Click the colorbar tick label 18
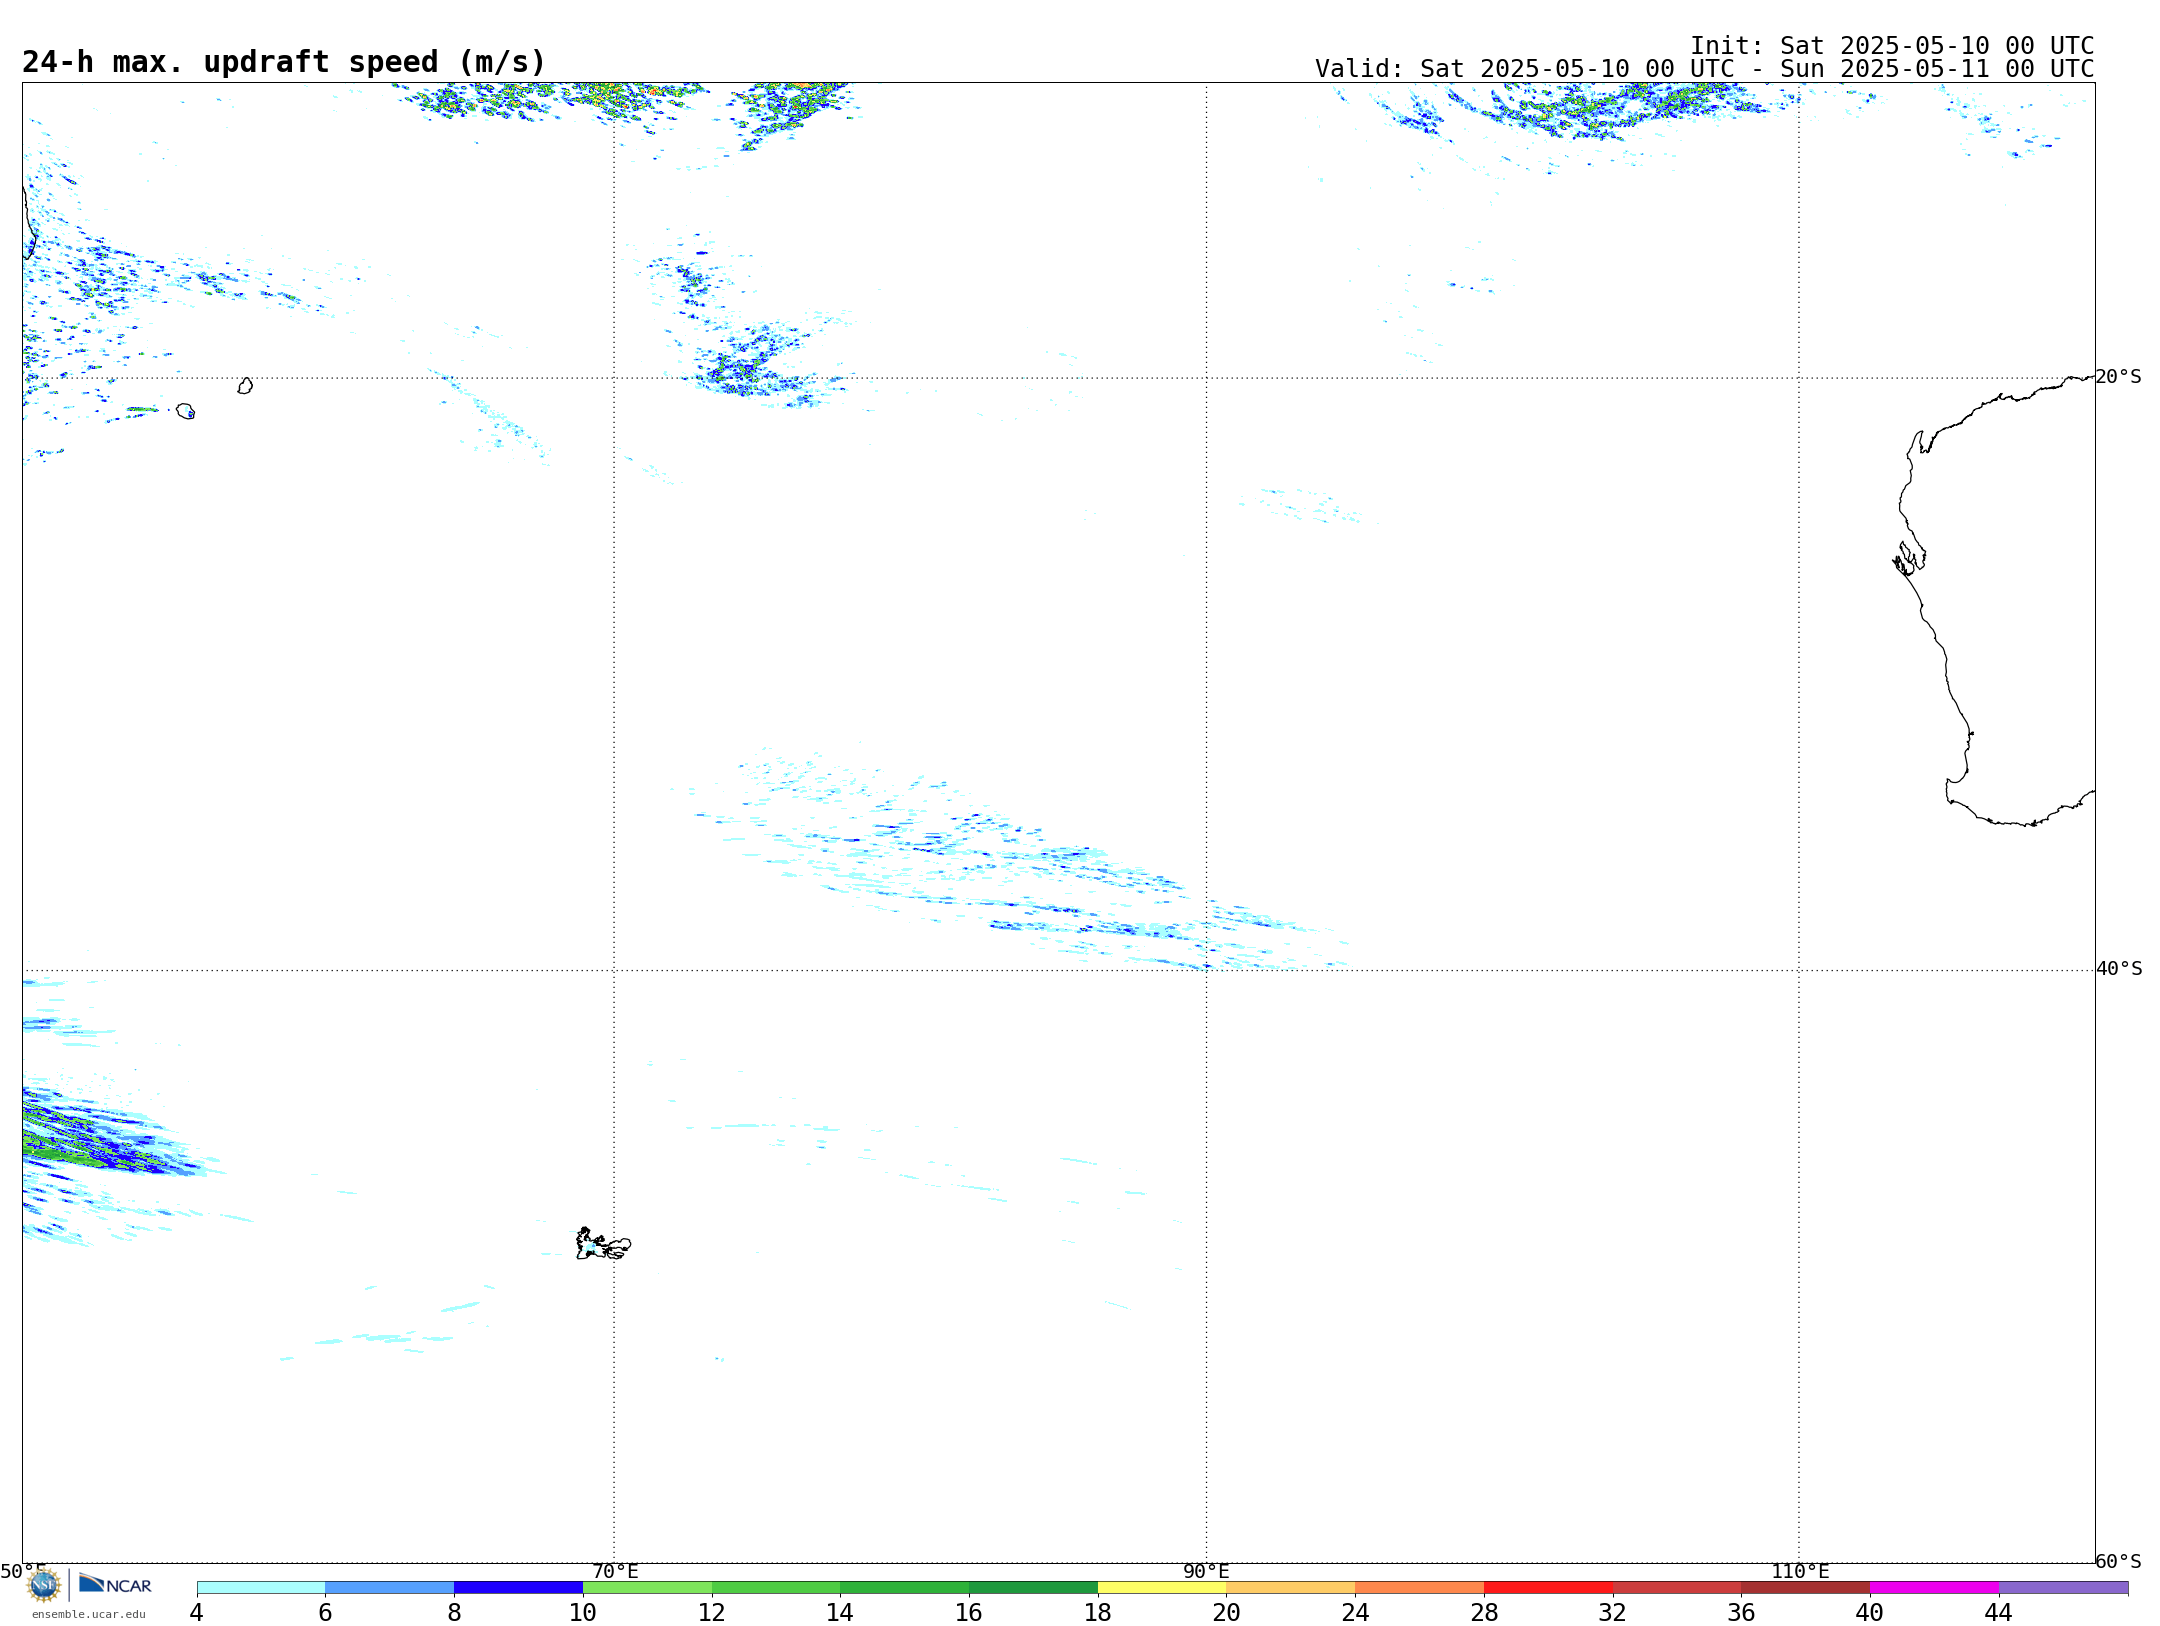The width and height of the screenshot is (2160, 1626). [1098, 1612]
